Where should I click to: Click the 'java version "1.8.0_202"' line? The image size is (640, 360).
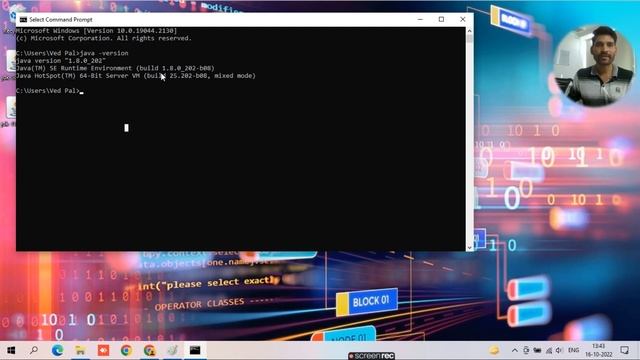pyautogui.click(x=61, y=61)
